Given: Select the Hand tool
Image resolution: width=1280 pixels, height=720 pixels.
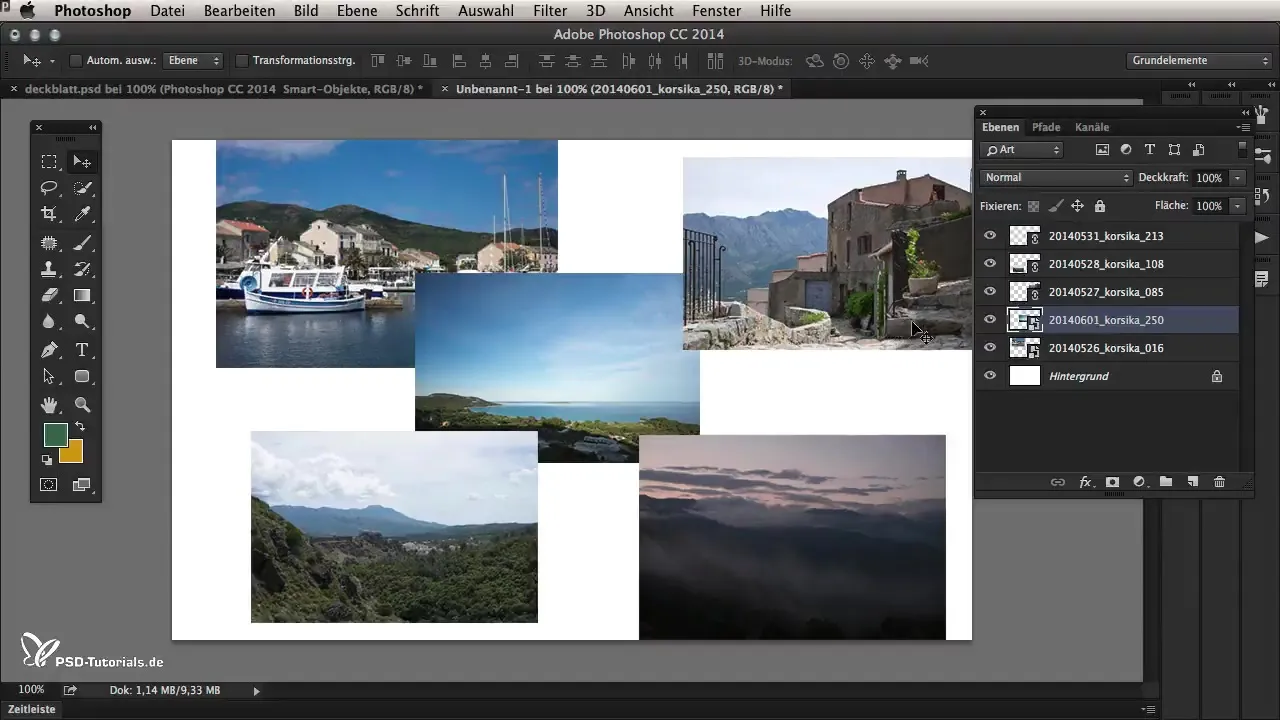Looking at the screenshot, I should click(x=48, y=405).
